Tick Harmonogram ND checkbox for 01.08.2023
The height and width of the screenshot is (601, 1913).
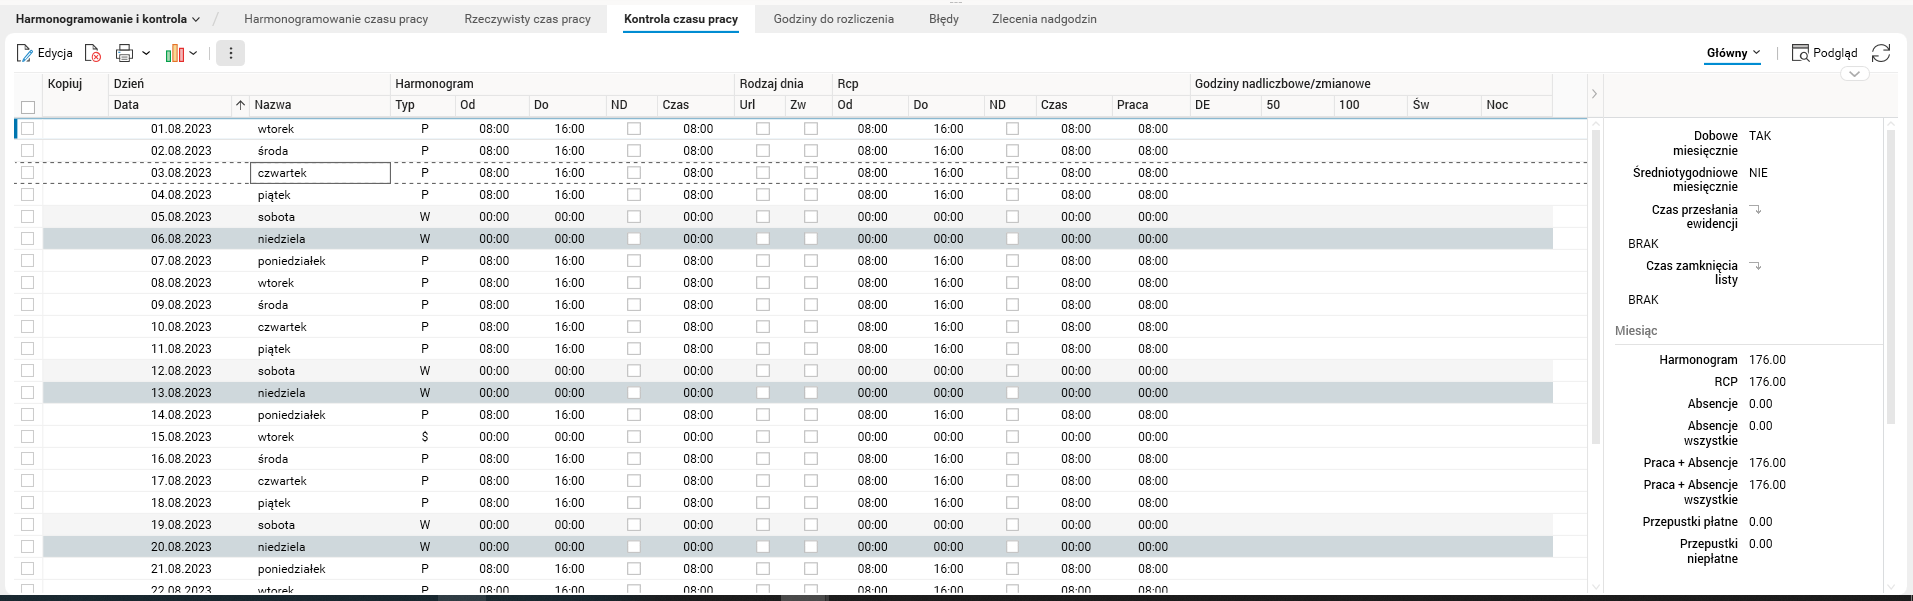click(634, 129)
